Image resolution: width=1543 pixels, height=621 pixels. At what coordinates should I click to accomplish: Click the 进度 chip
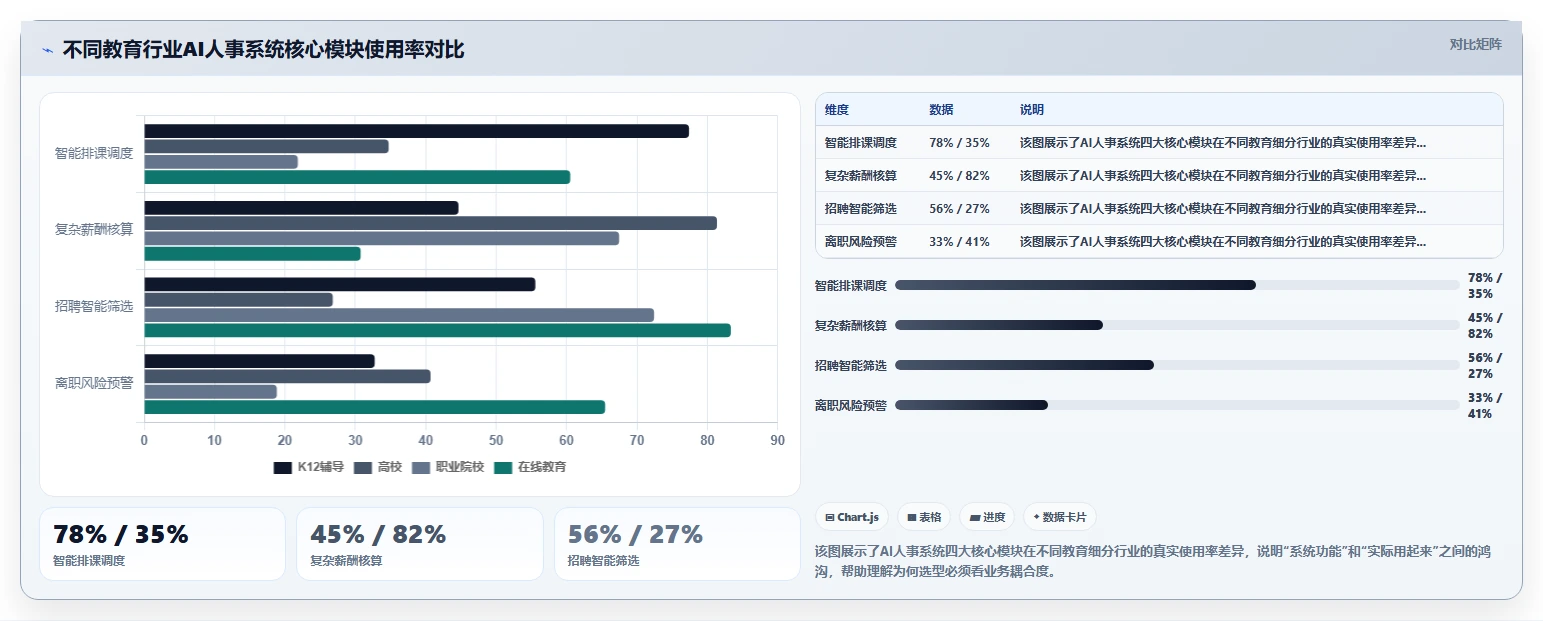987,517
